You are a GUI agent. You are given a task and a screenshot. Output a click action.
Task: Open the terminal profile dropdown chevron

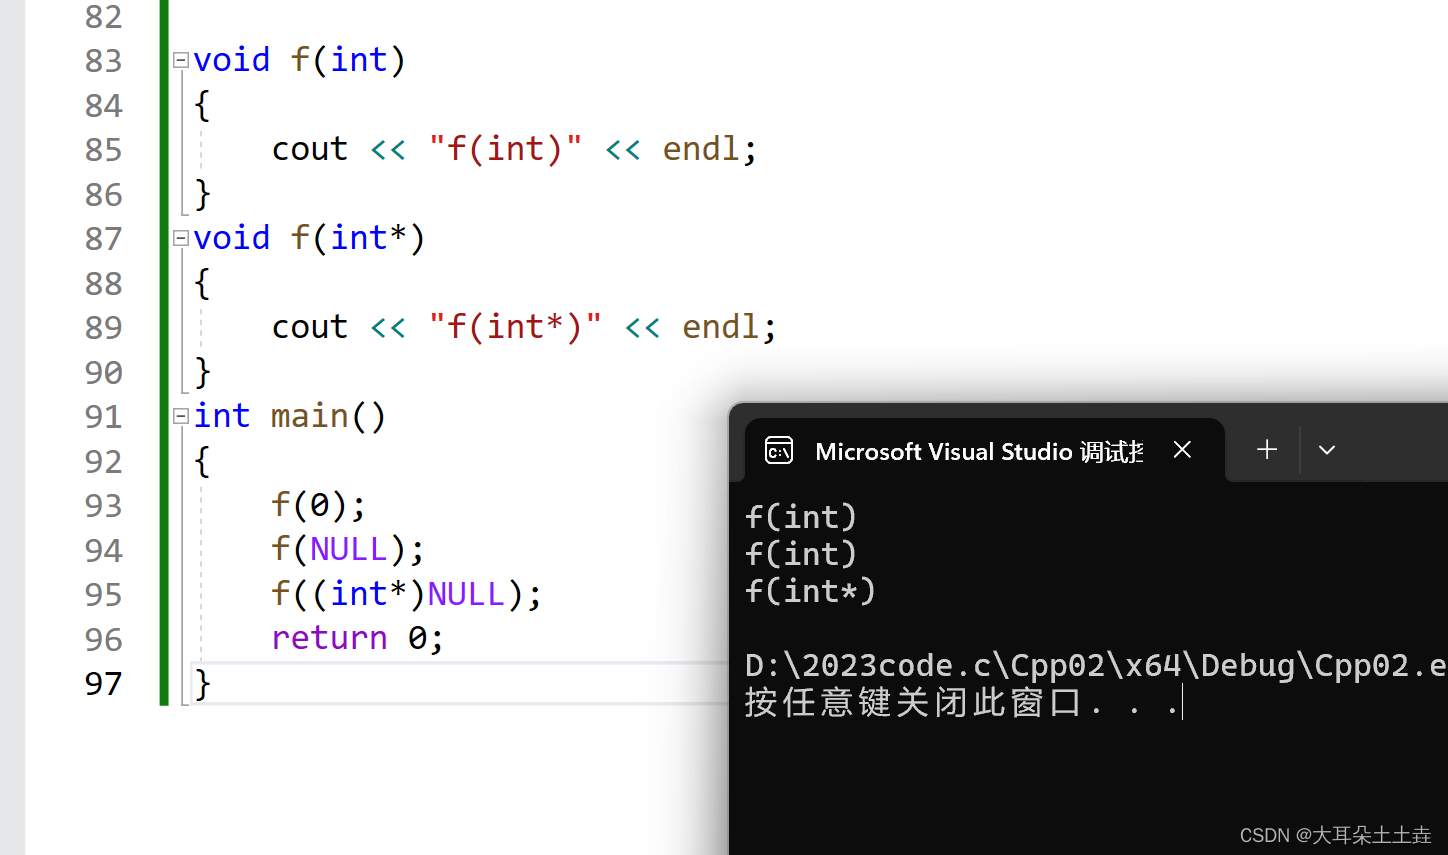(1327, 450)
